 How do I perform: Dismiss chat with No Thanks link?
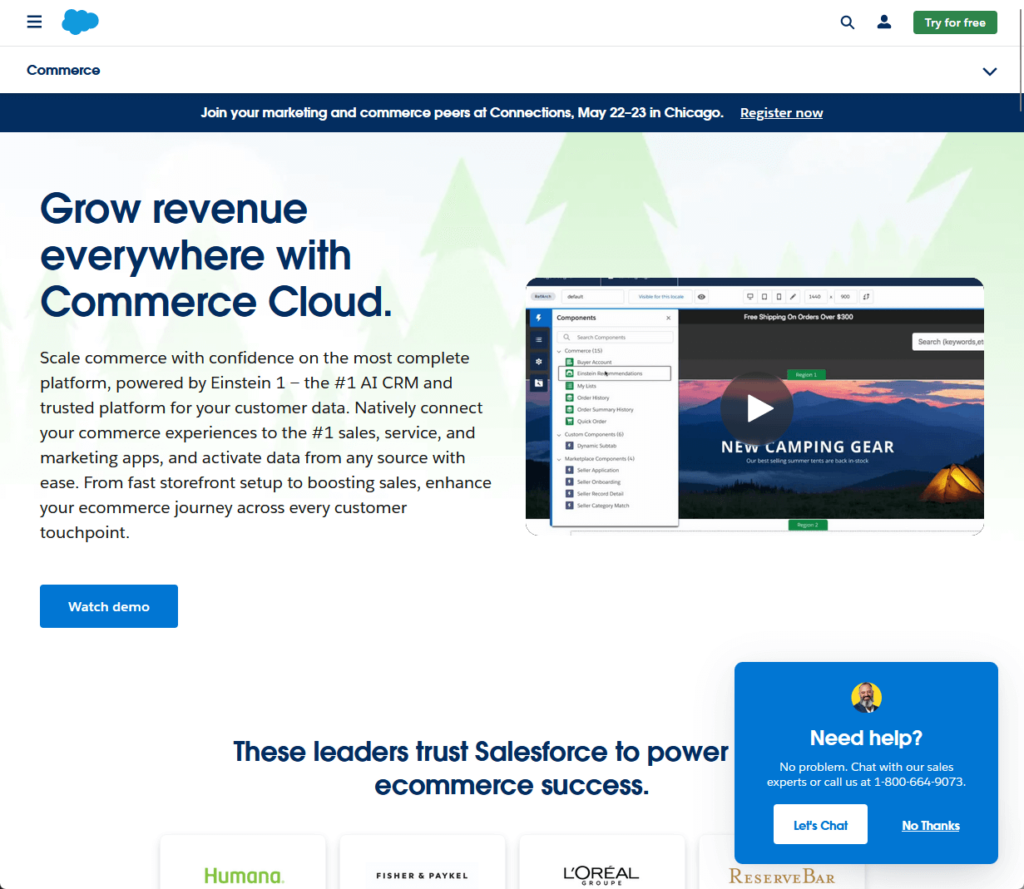click(930, 826)
